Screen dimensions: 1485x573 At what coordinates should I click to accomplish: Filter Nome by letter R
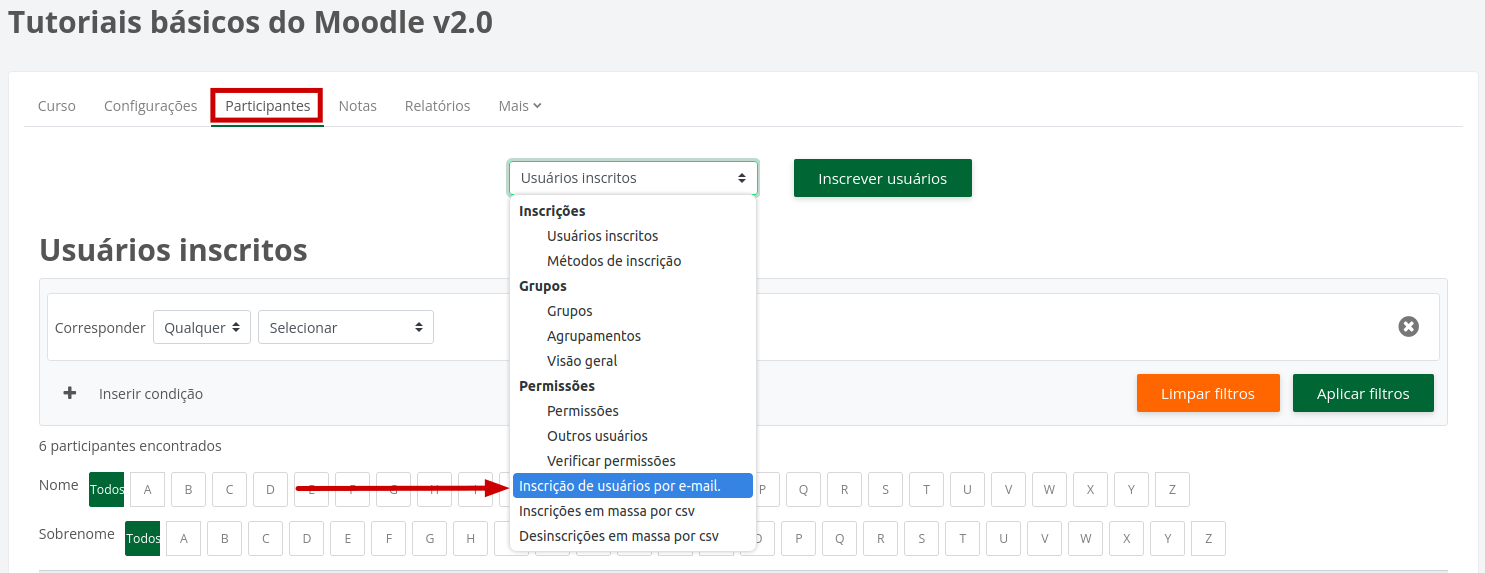pos(845,489)
